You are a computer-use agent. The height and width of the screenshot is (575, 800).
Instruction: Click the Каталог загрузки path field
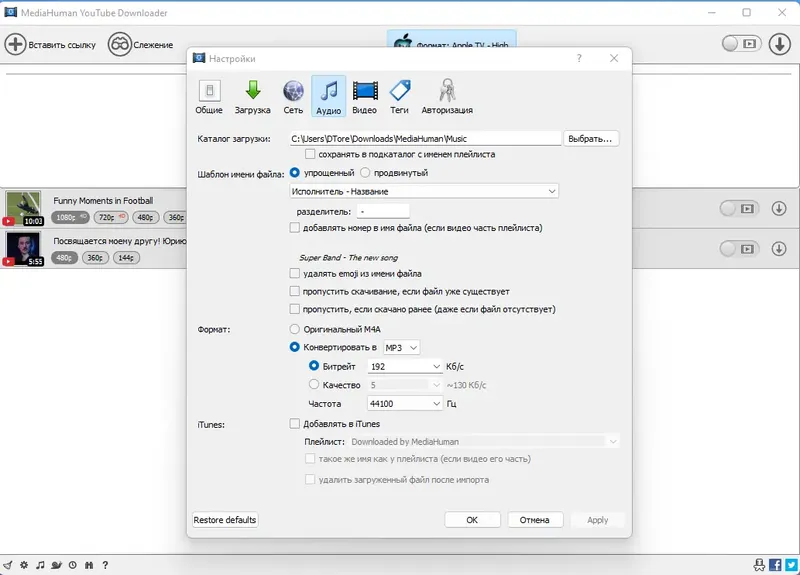tap(425, 139)
